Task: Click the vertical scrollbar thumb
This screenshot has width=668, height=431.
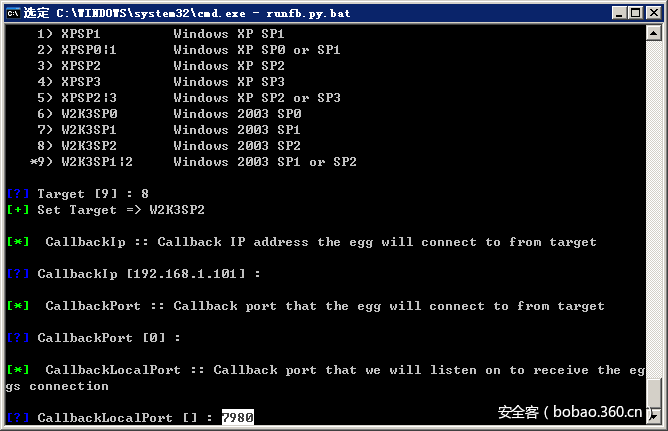Action: (x=655, y=393)
